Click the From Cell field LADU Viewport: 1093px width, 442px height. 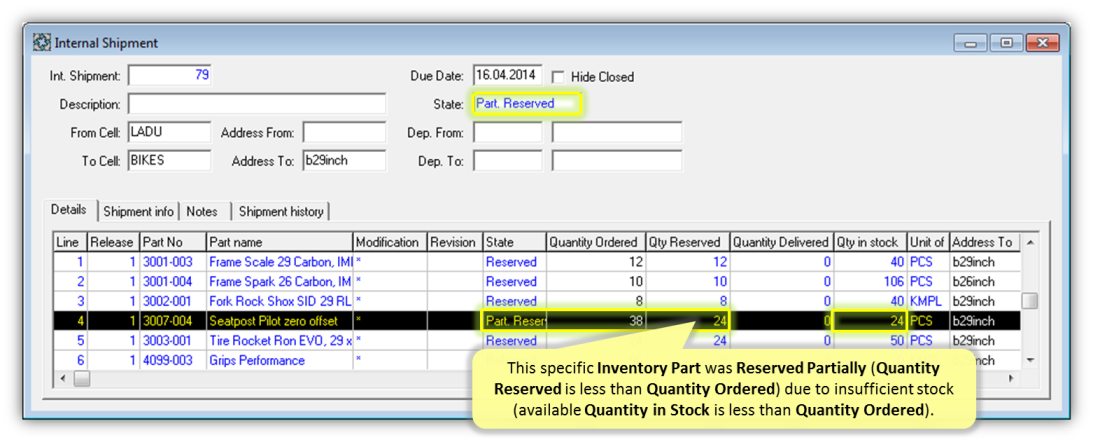169,133
